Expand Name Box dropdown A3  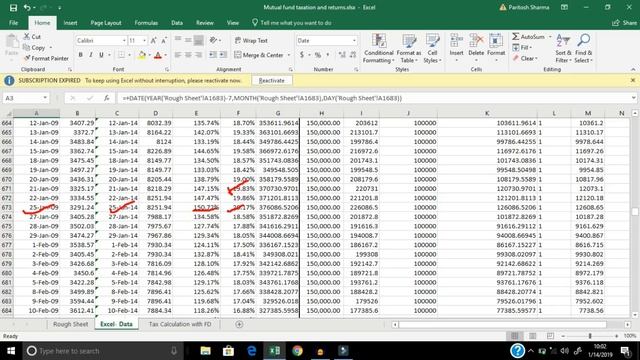(45, 98)
